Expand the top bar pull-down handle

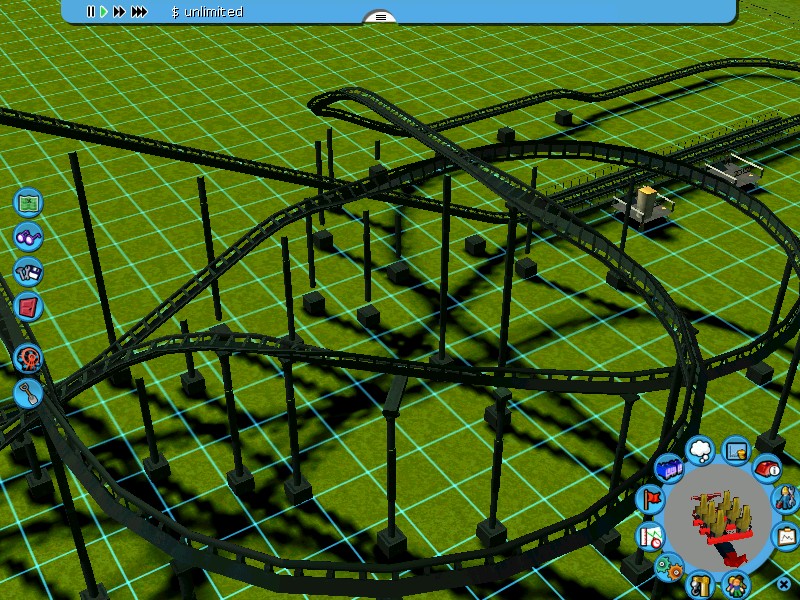(x=380, y=17)
